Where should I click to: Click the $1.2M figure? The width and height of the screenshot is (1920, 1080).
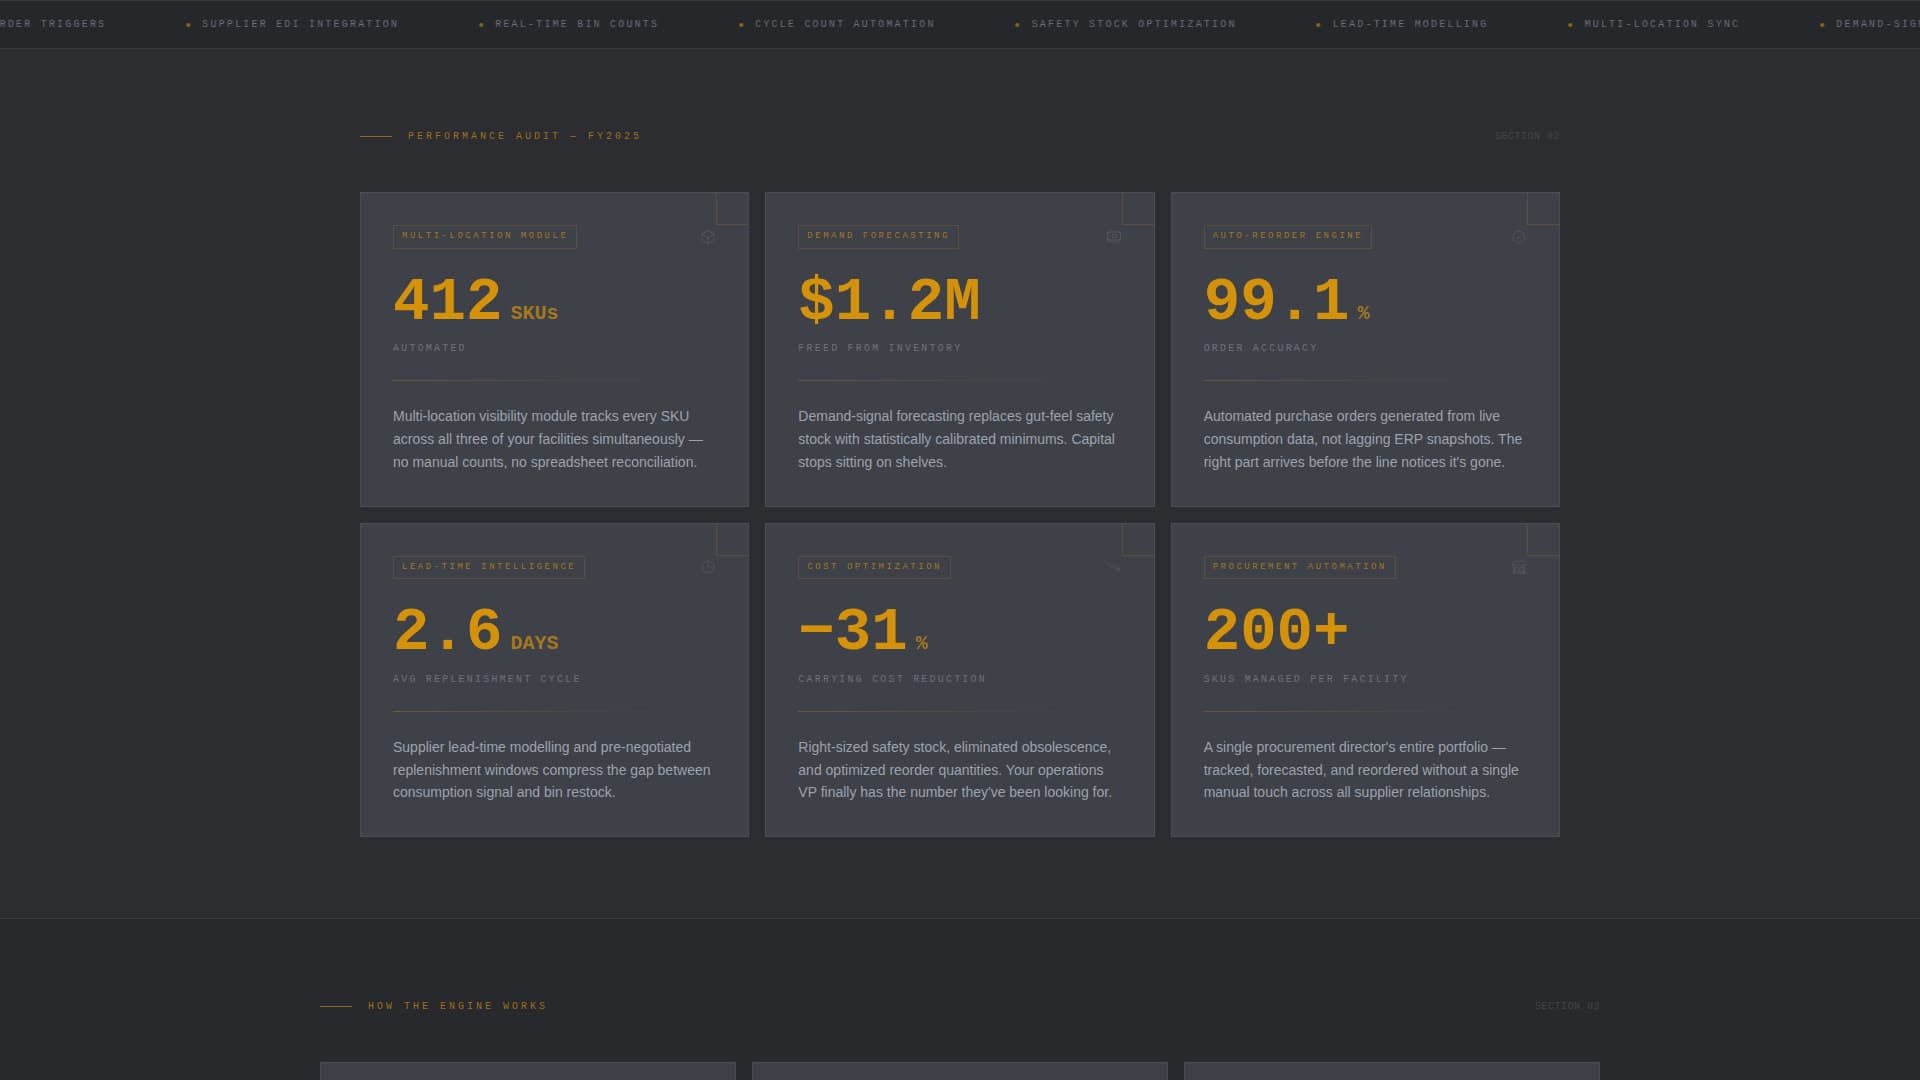tap(889, 301)
